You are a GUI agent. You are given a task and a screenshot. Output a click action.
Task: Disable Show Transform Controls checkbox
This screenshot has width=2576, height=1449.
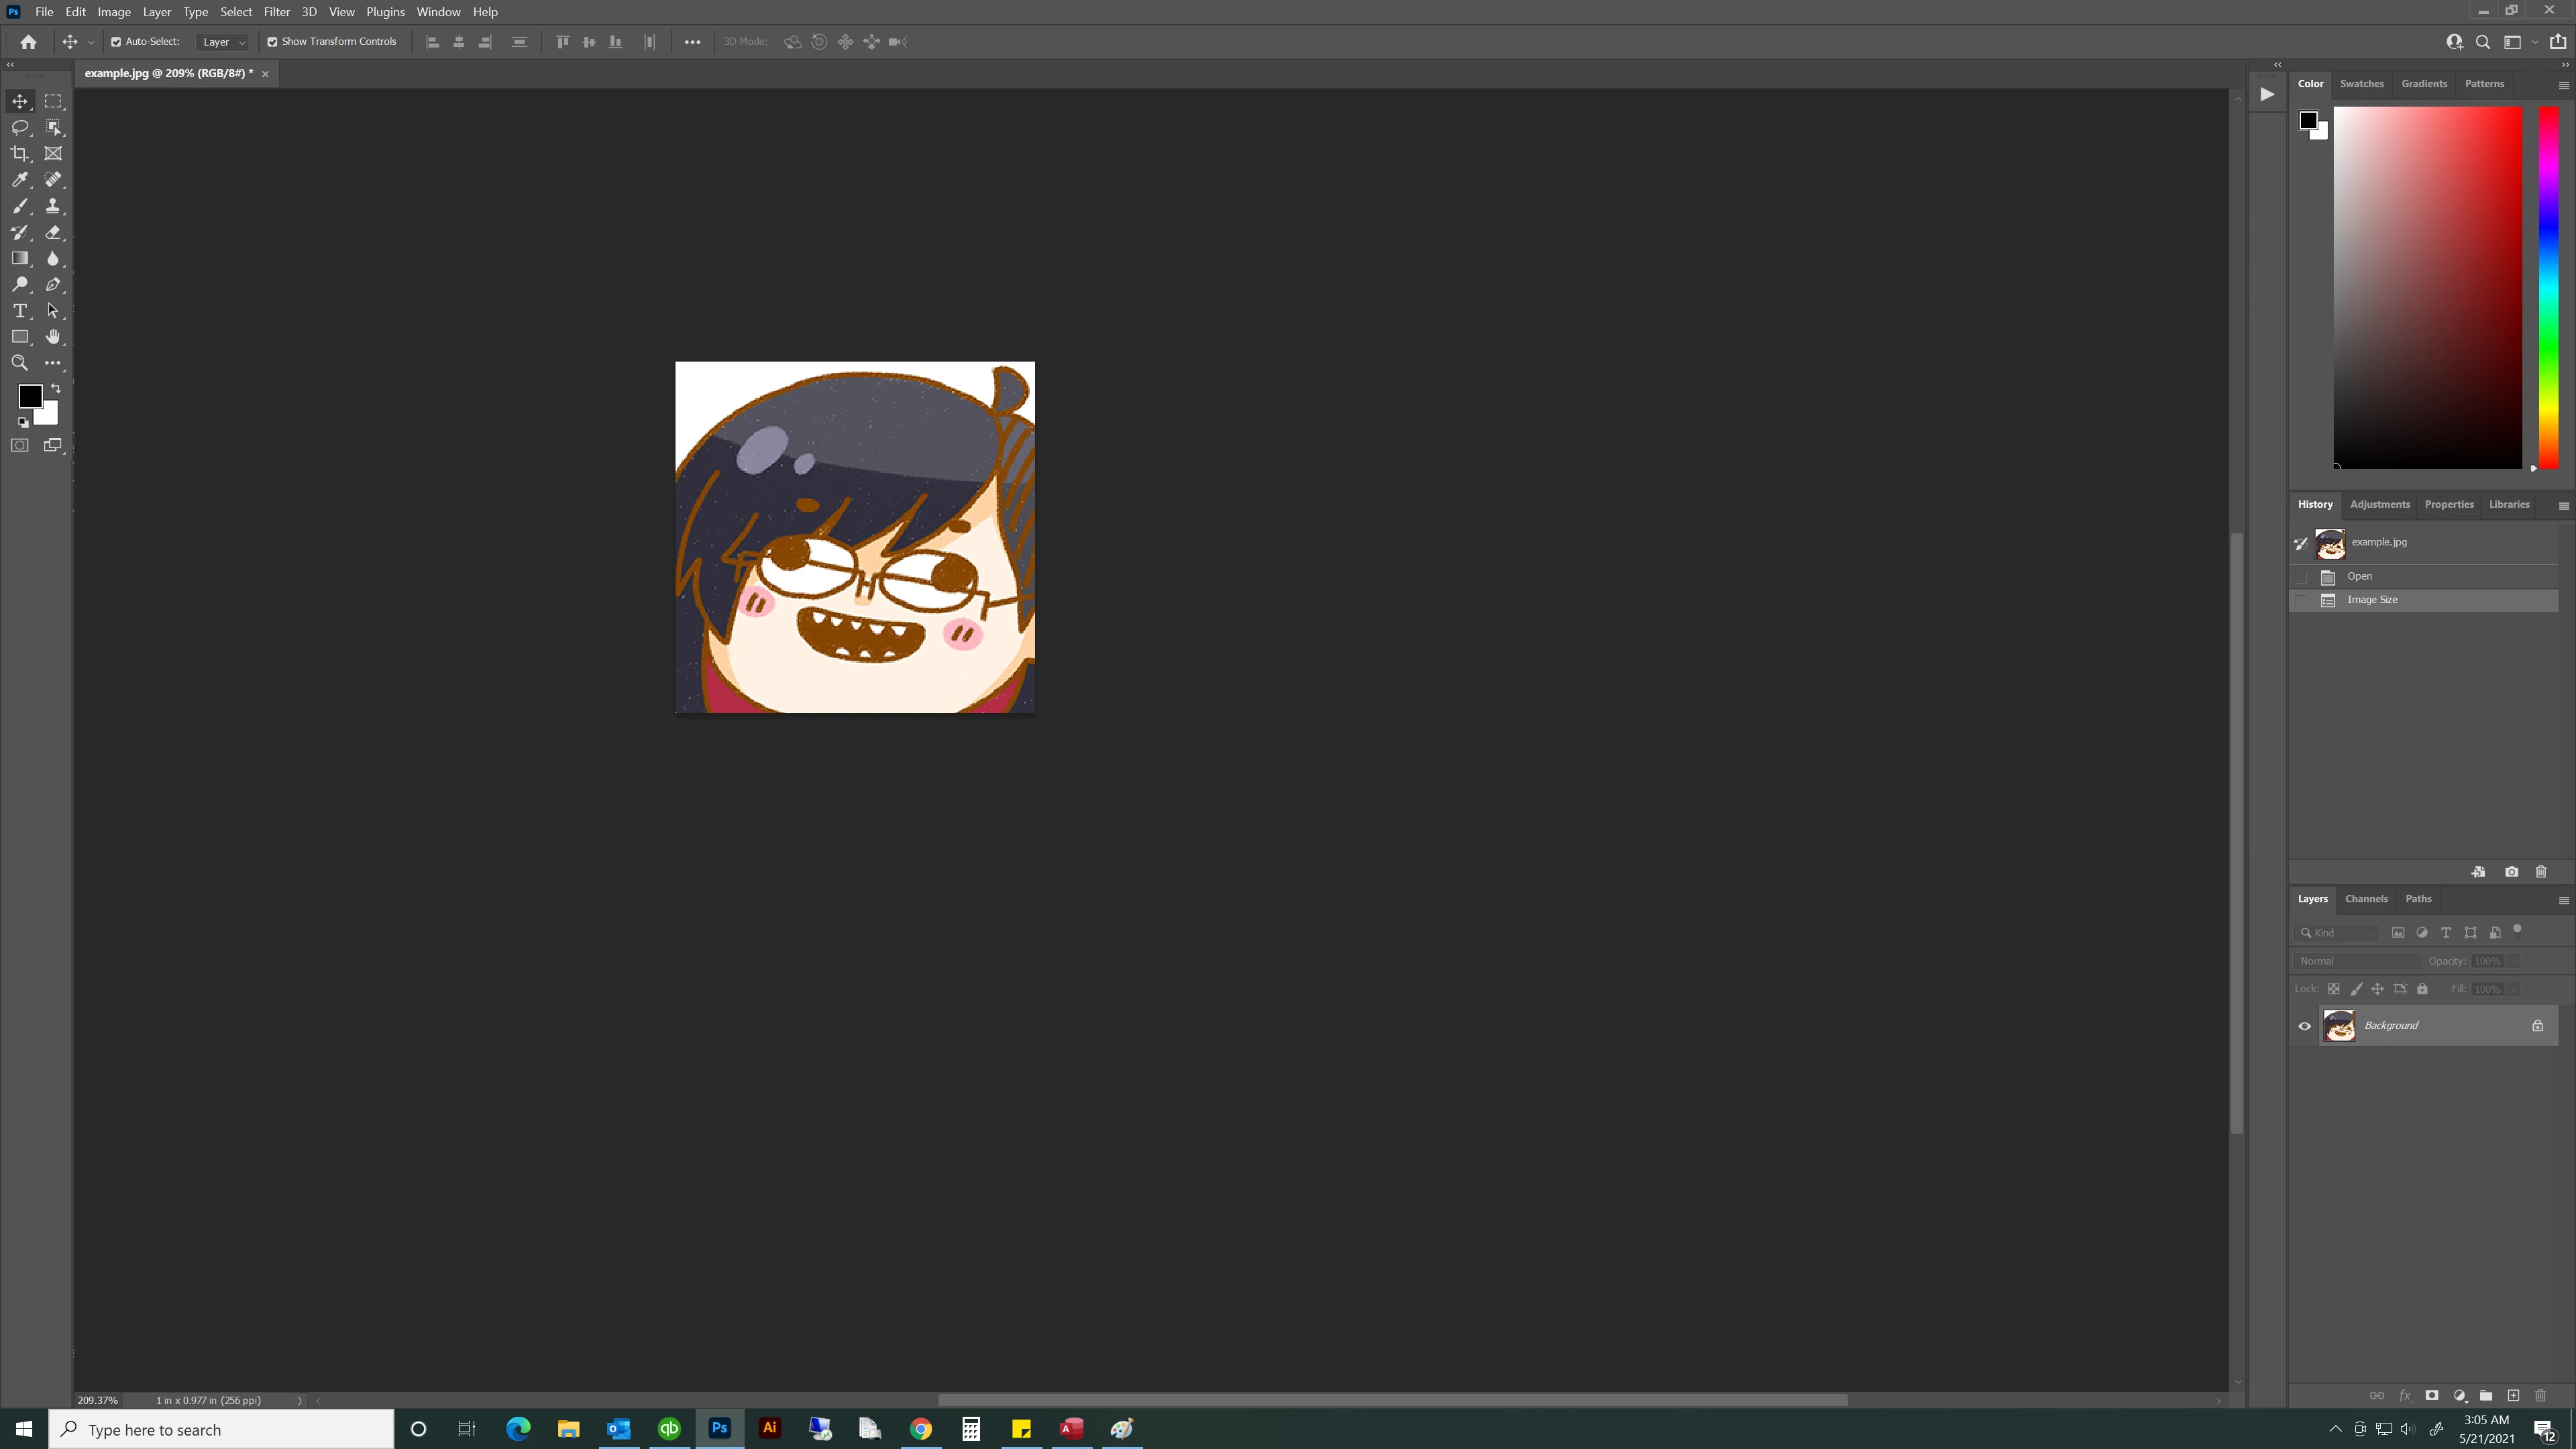coord(272,42)
